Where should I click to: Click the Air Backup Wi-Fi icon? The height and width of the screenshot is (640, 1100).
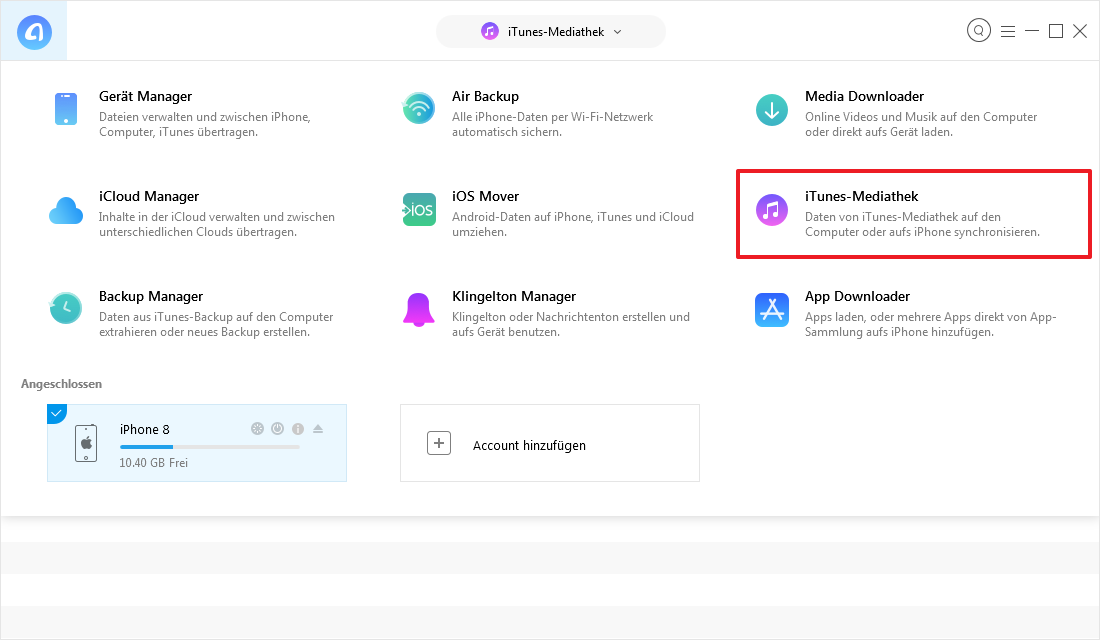coord(419,109)
